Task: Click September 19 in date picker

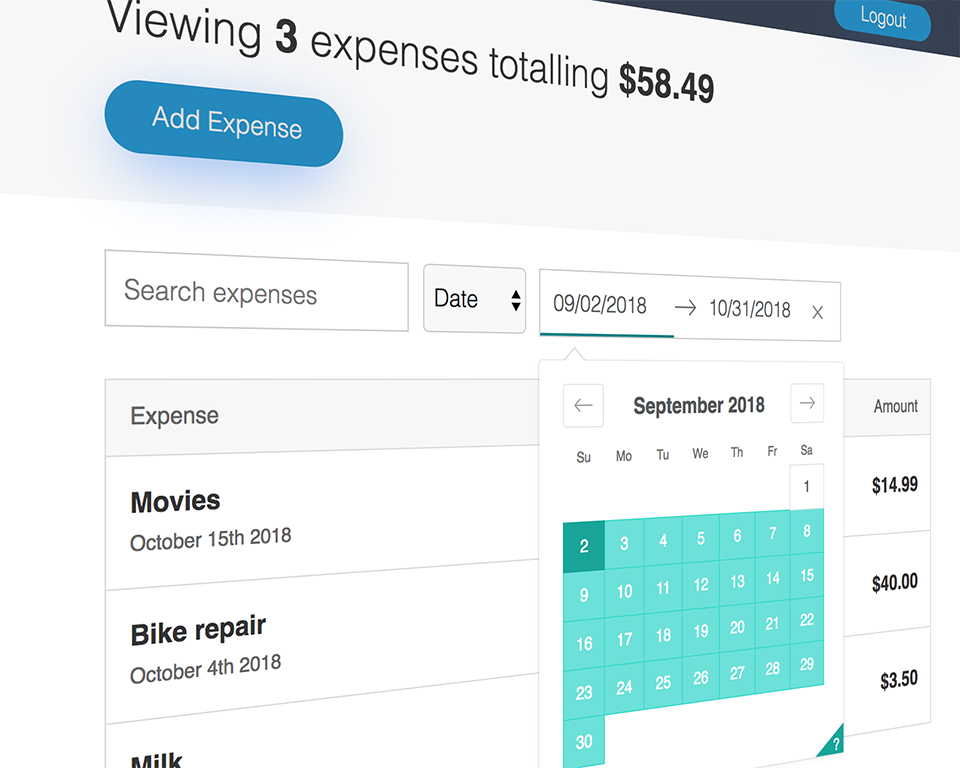Action: click(x=701, y=631)
